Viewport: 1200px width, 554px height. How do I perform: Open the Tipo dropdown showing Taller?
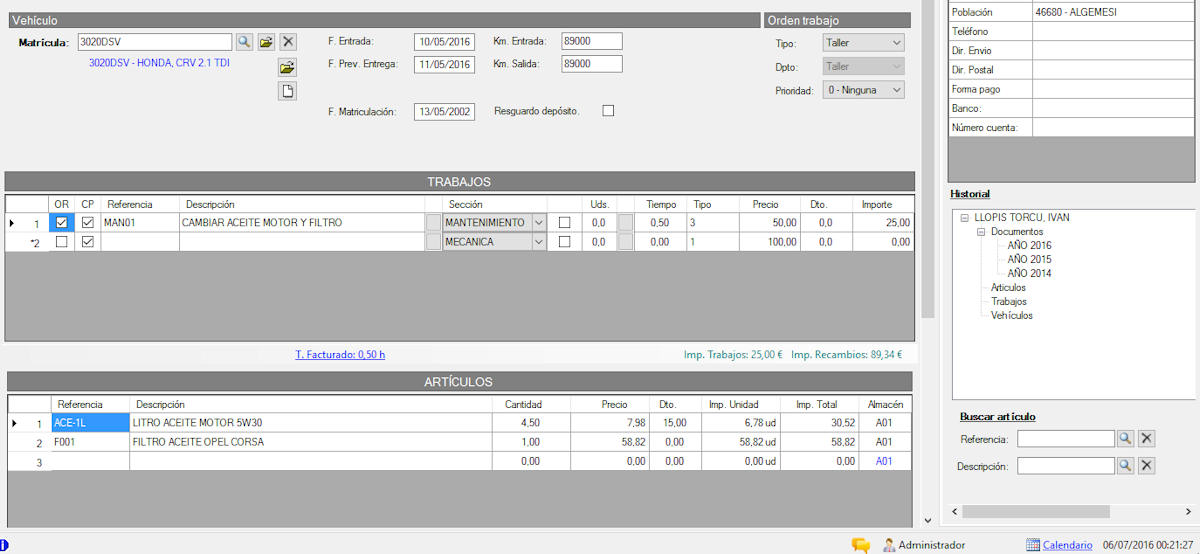tap(863, 42)
